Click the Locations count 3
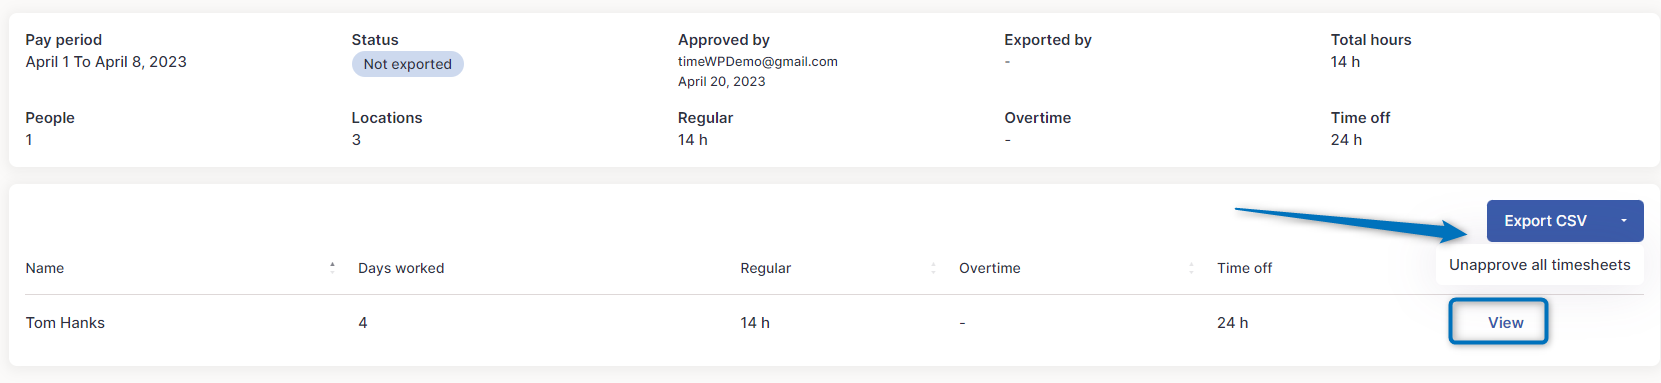The image size is (1661, 383). 356,140
